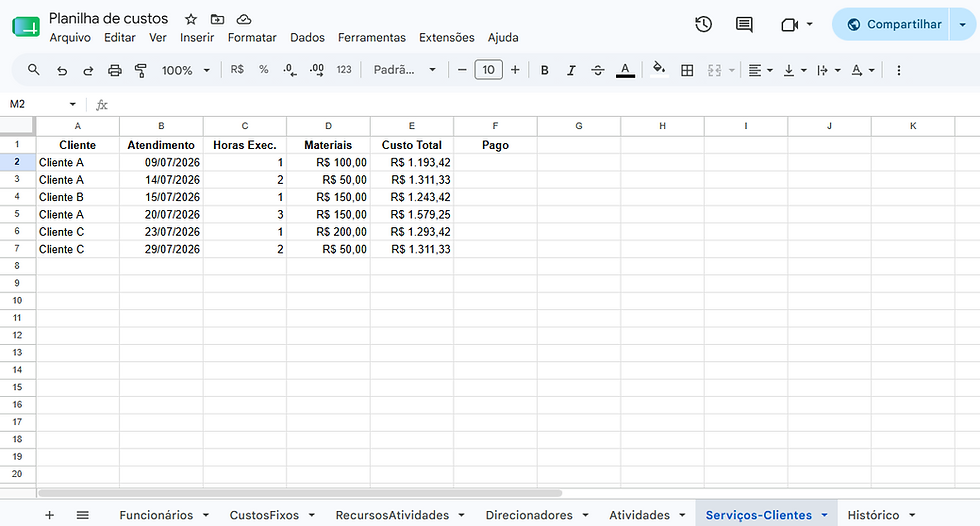Open the Formatar menu
The width and height of the screenshot is (980, 526).
click(252, 37)
